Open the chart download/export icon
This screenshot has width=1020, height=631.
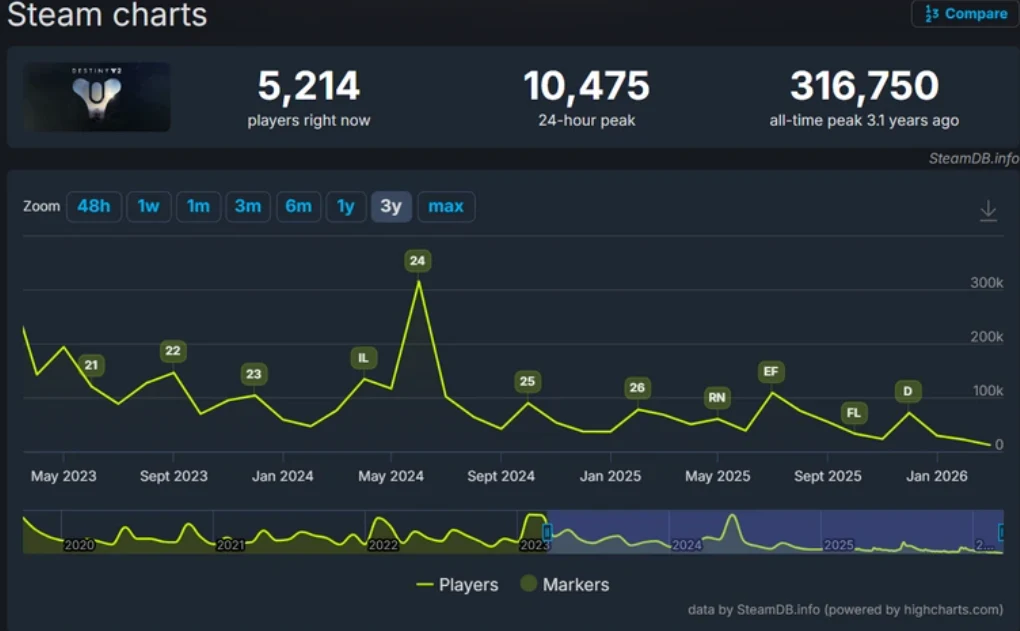(988, 210)
